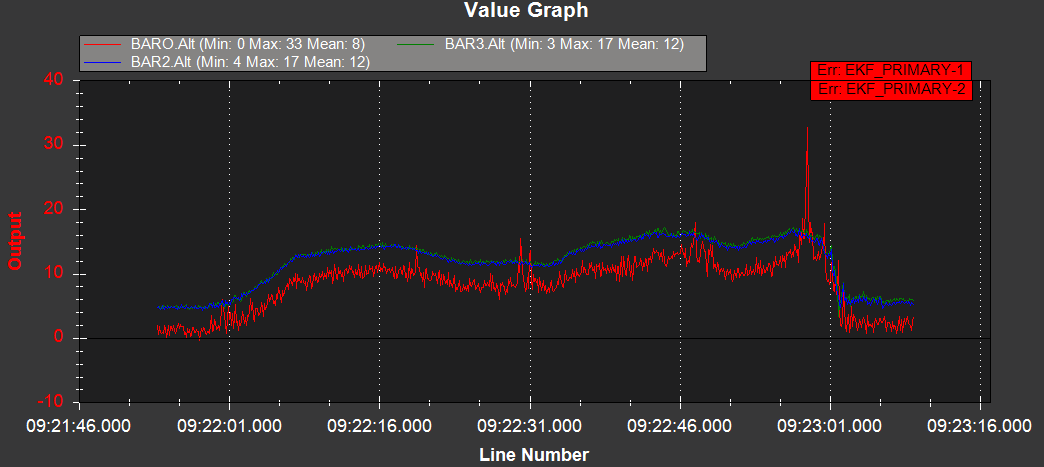The height and width of the screenshot is (467, 1044).
Task: Click the 09:21:46.000 time label
Action: pyautogui.click(x=79, y=426)
